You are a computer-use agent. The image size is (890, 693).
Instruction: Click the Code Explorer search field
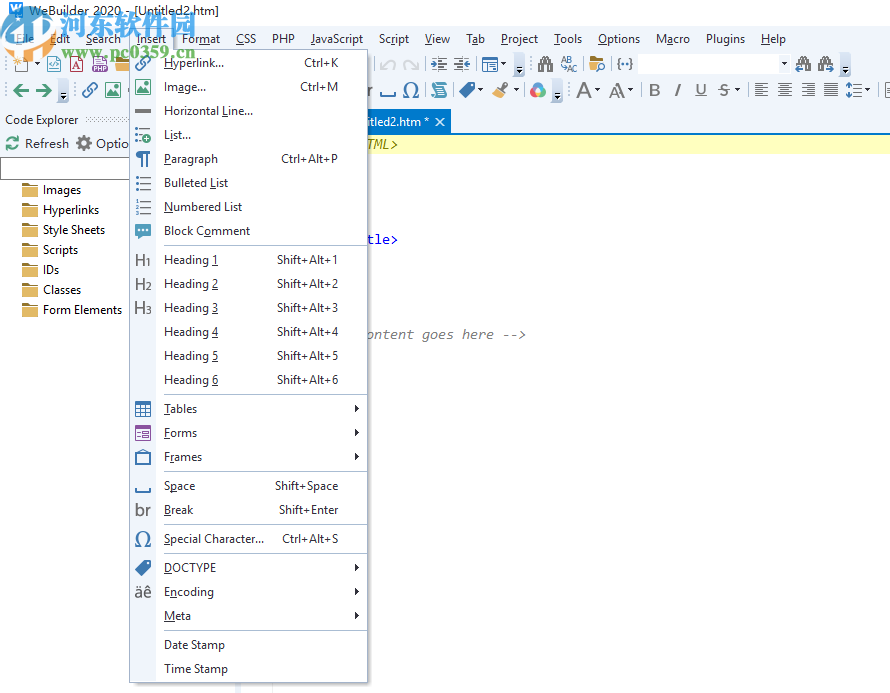coord(65,169)
